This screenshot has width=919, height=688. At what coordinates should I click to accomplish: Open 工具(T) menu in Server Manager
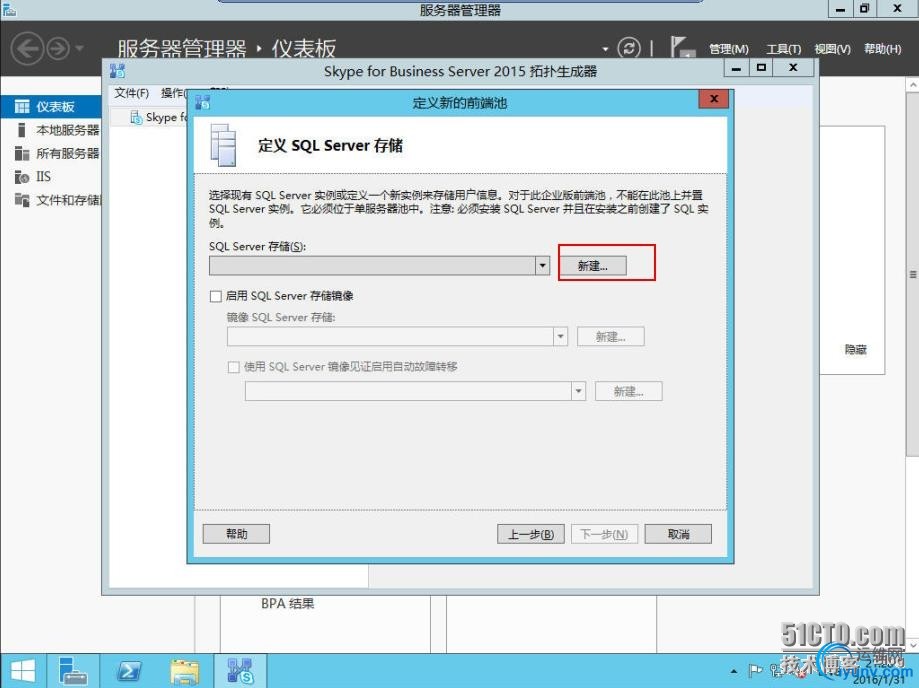(x=784, y=49)
